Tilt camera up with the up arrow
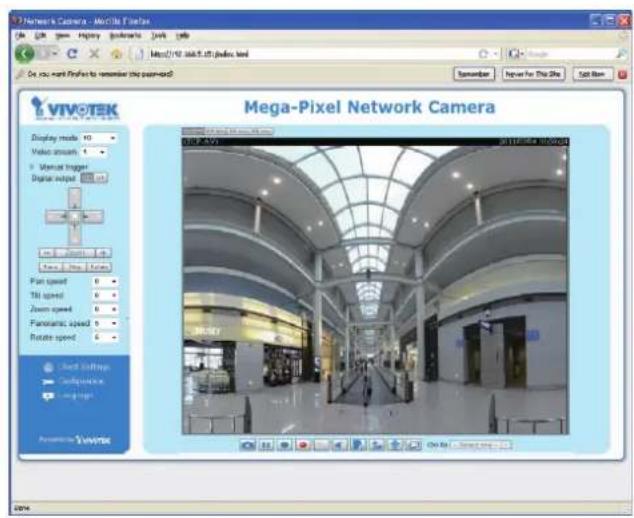 pos(74,198)
